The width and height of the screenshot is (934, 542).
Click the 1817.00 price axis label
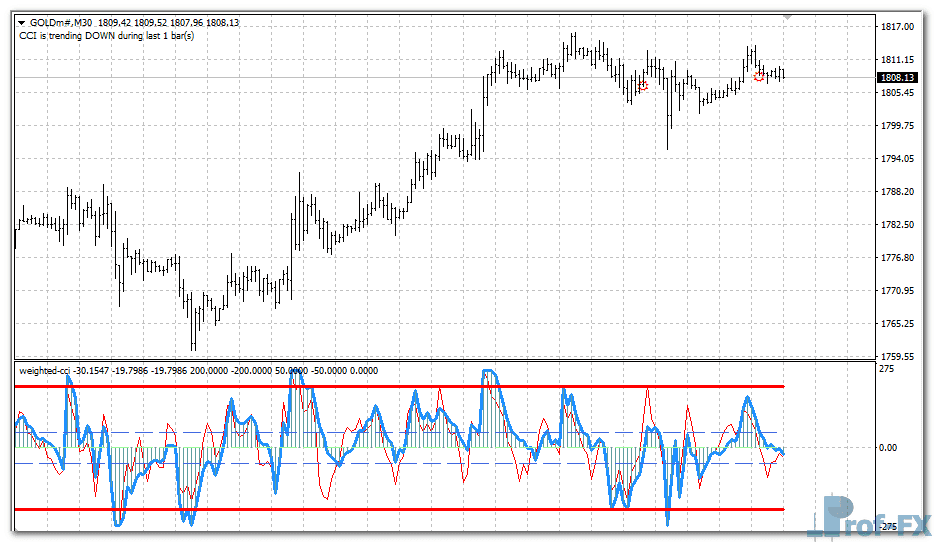pyautogui.click(x=895, y=27)
